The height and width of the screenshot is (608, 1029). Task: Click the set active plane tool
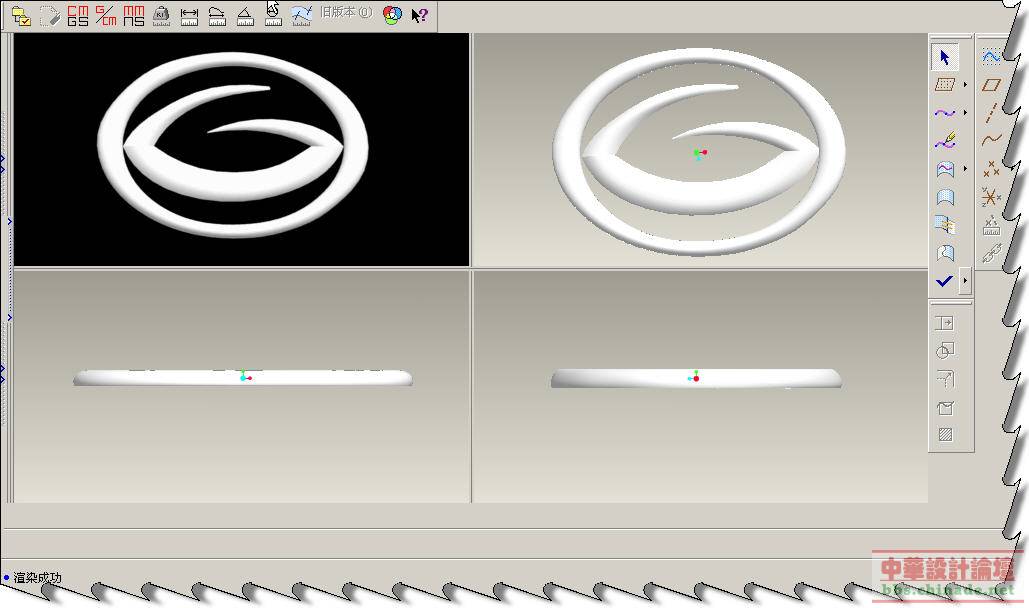944,85
